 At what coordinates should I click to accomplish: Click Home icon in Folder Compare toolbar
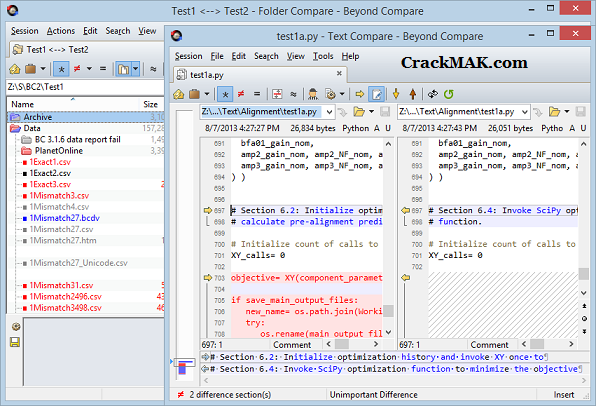click(x=14, y=69)
